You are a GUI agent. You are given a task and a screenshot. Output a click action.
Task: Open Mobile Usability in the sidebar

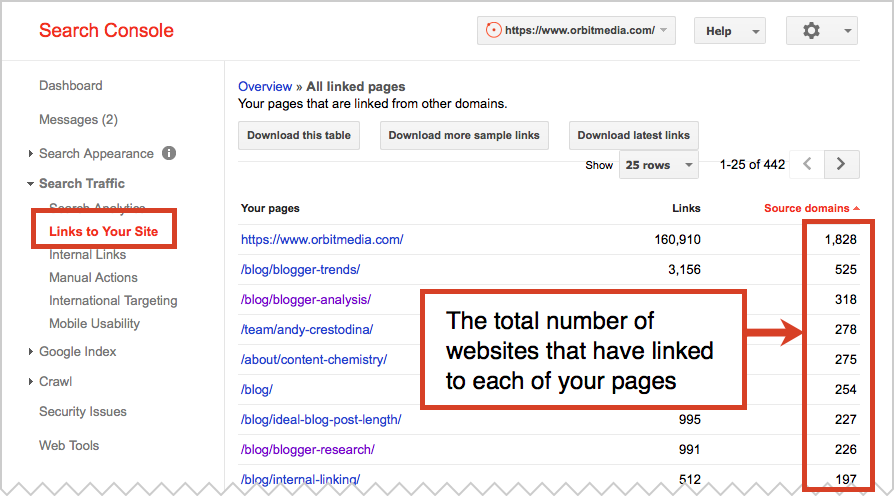[x=95, y=324]
